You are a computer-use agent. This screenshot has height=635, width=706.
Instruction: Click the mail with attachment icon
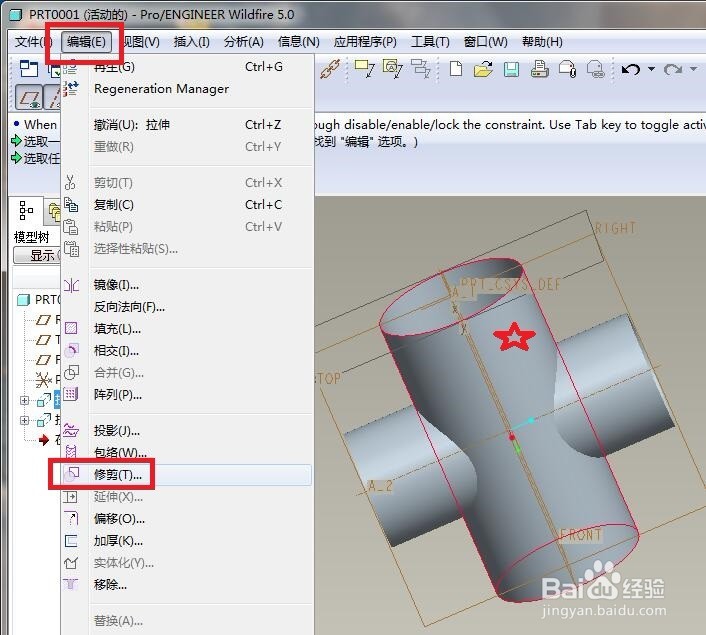pos(567,69)
